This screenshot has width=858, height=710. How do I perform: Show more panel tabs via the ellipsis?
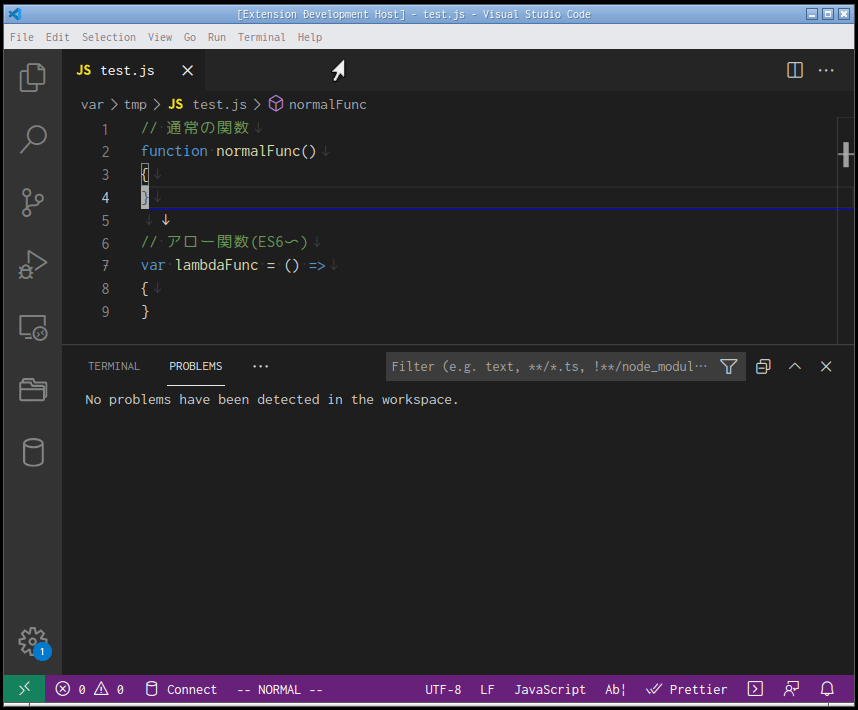pos(260,366)
